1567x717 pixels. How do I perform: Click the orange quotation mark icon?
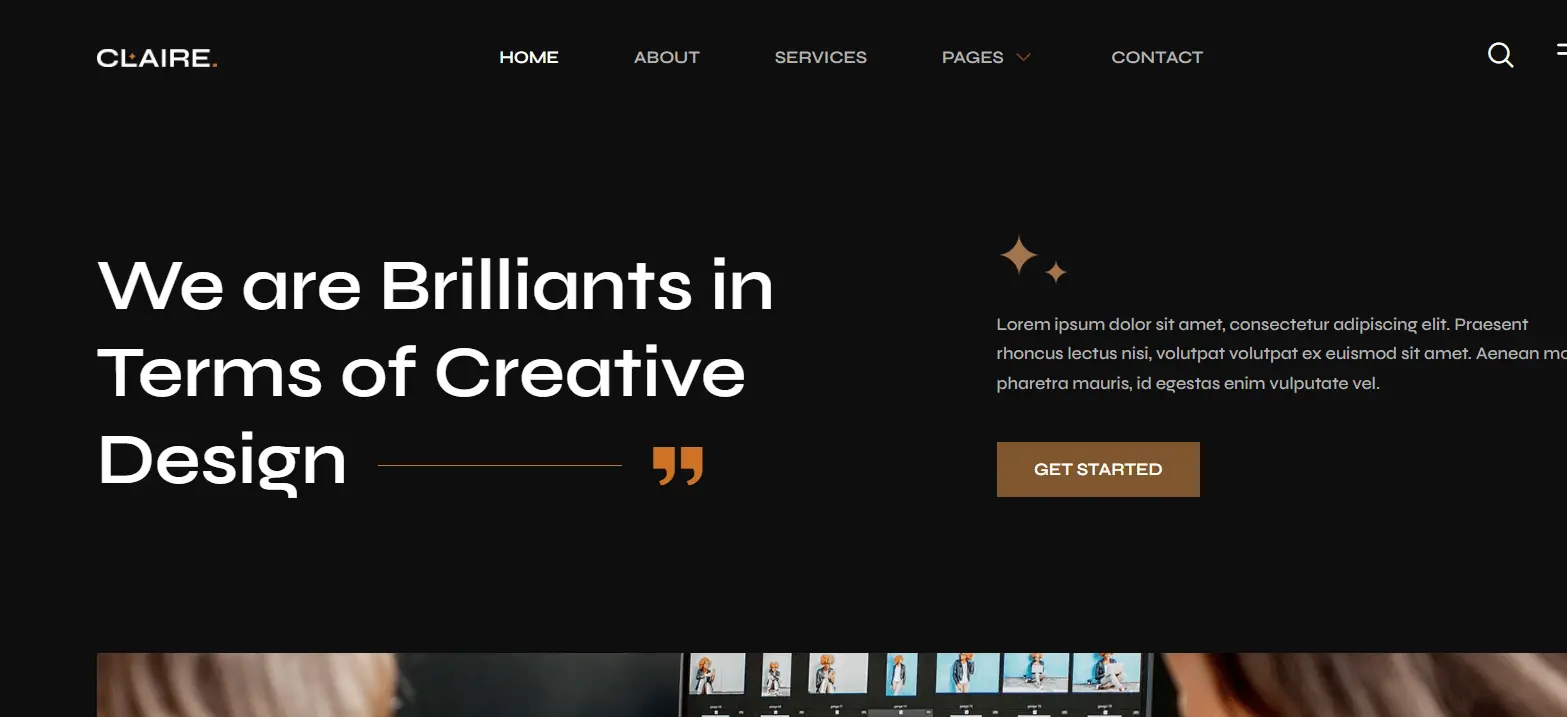tap(678, 466)
